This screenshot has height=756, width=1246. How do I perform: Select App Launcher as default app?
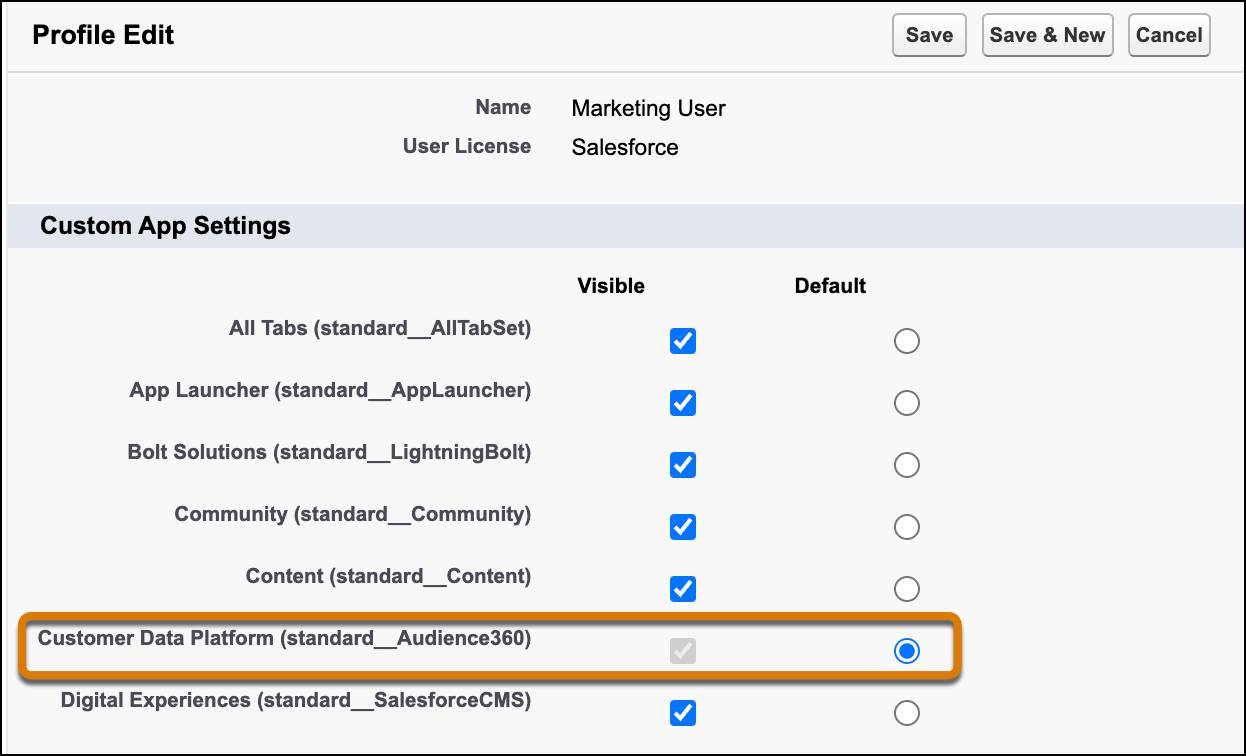click(x=907, y=403)
